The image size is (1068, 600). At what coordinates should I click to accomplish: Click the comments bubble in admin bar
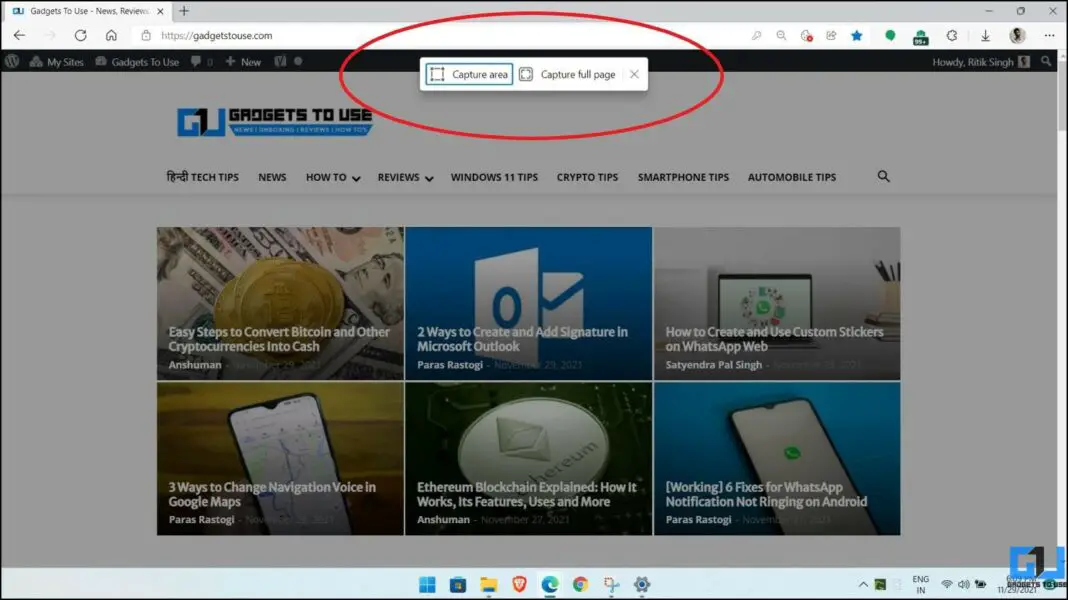(x=196, y=61)
